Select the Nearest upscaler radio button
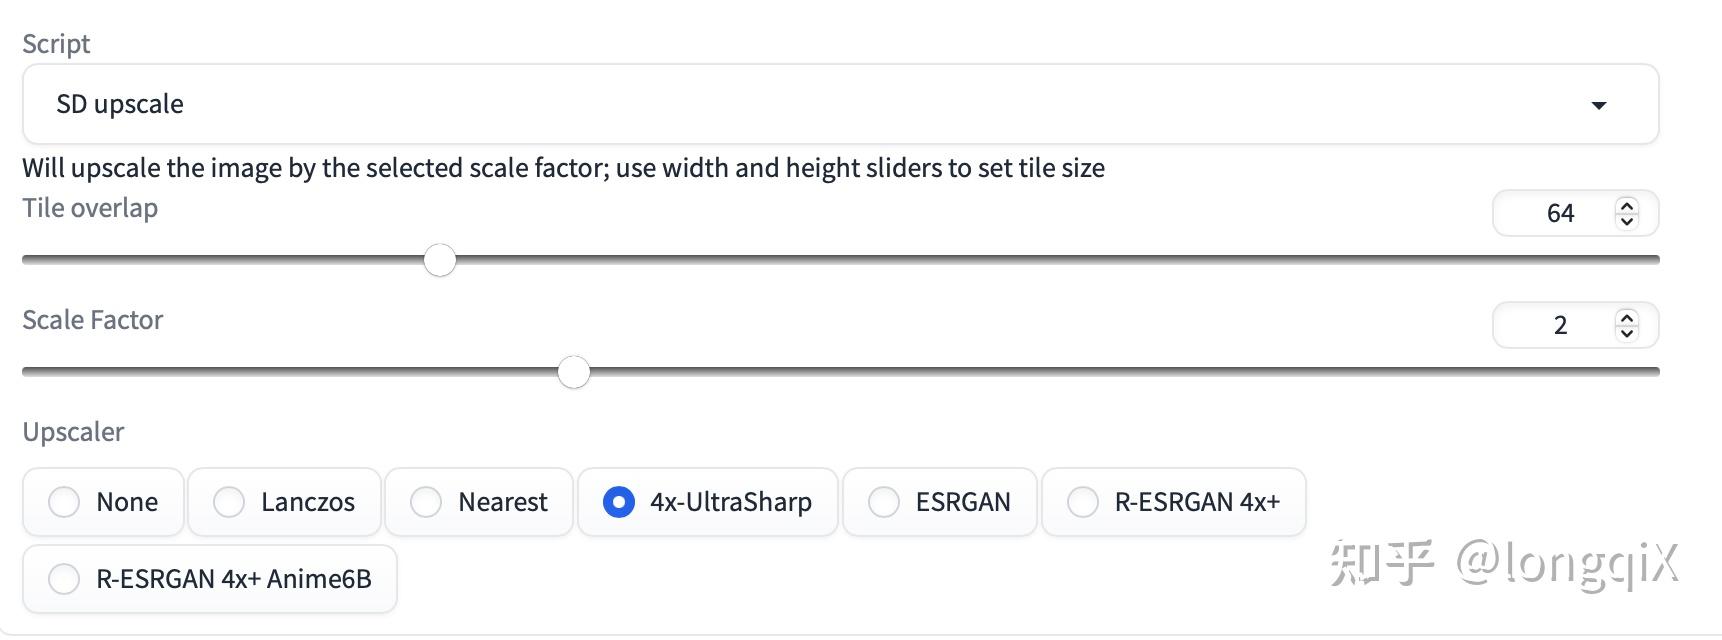 426,502
